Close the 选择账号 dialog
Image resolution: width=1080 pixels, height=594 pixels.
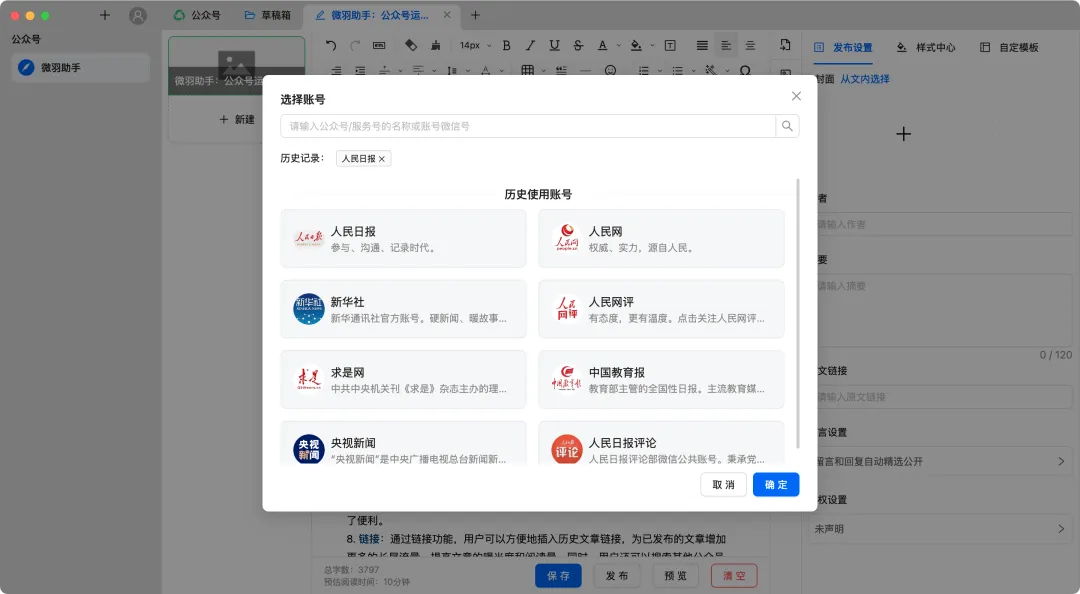[x=796, y=96]
